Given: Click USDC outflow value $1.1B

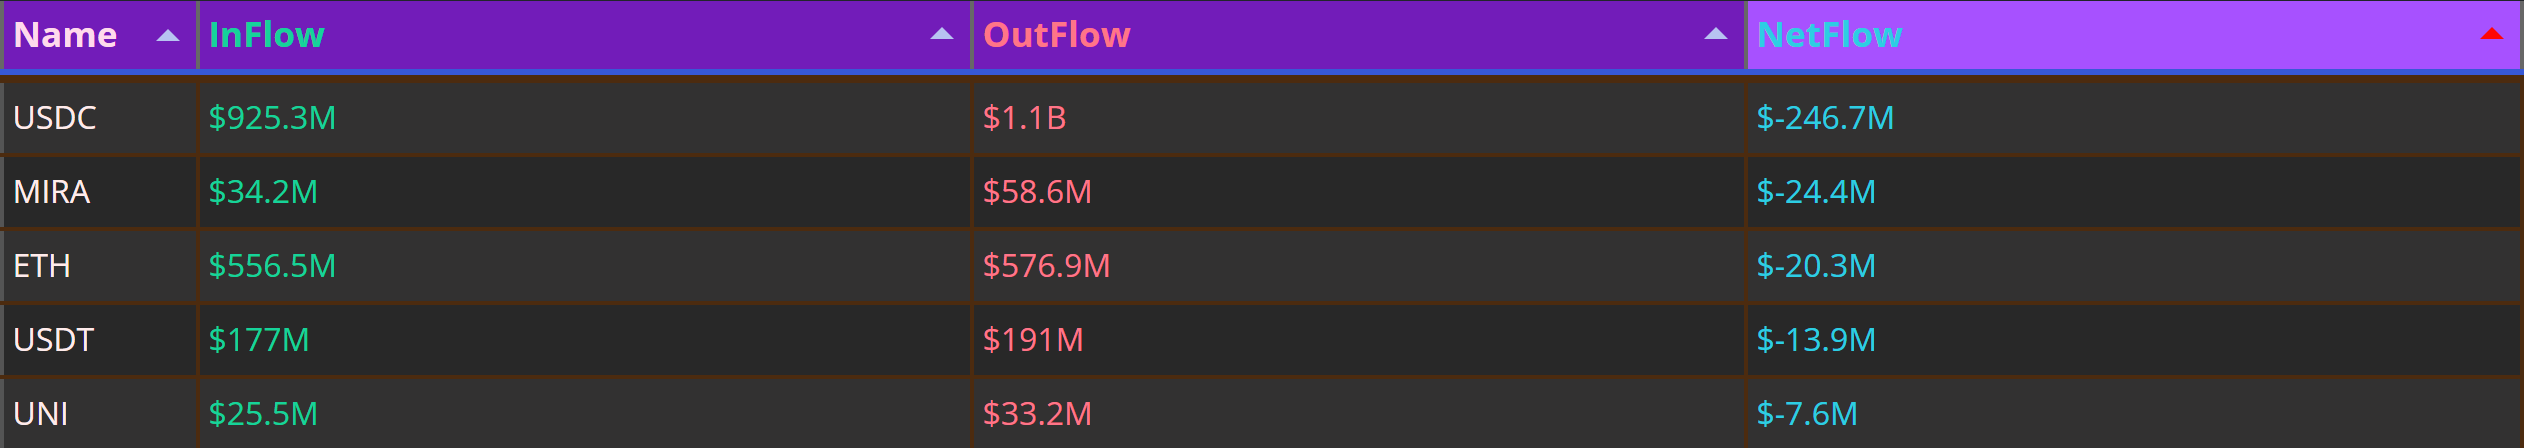Looking at the screenshot, I should click(1024, 118).
